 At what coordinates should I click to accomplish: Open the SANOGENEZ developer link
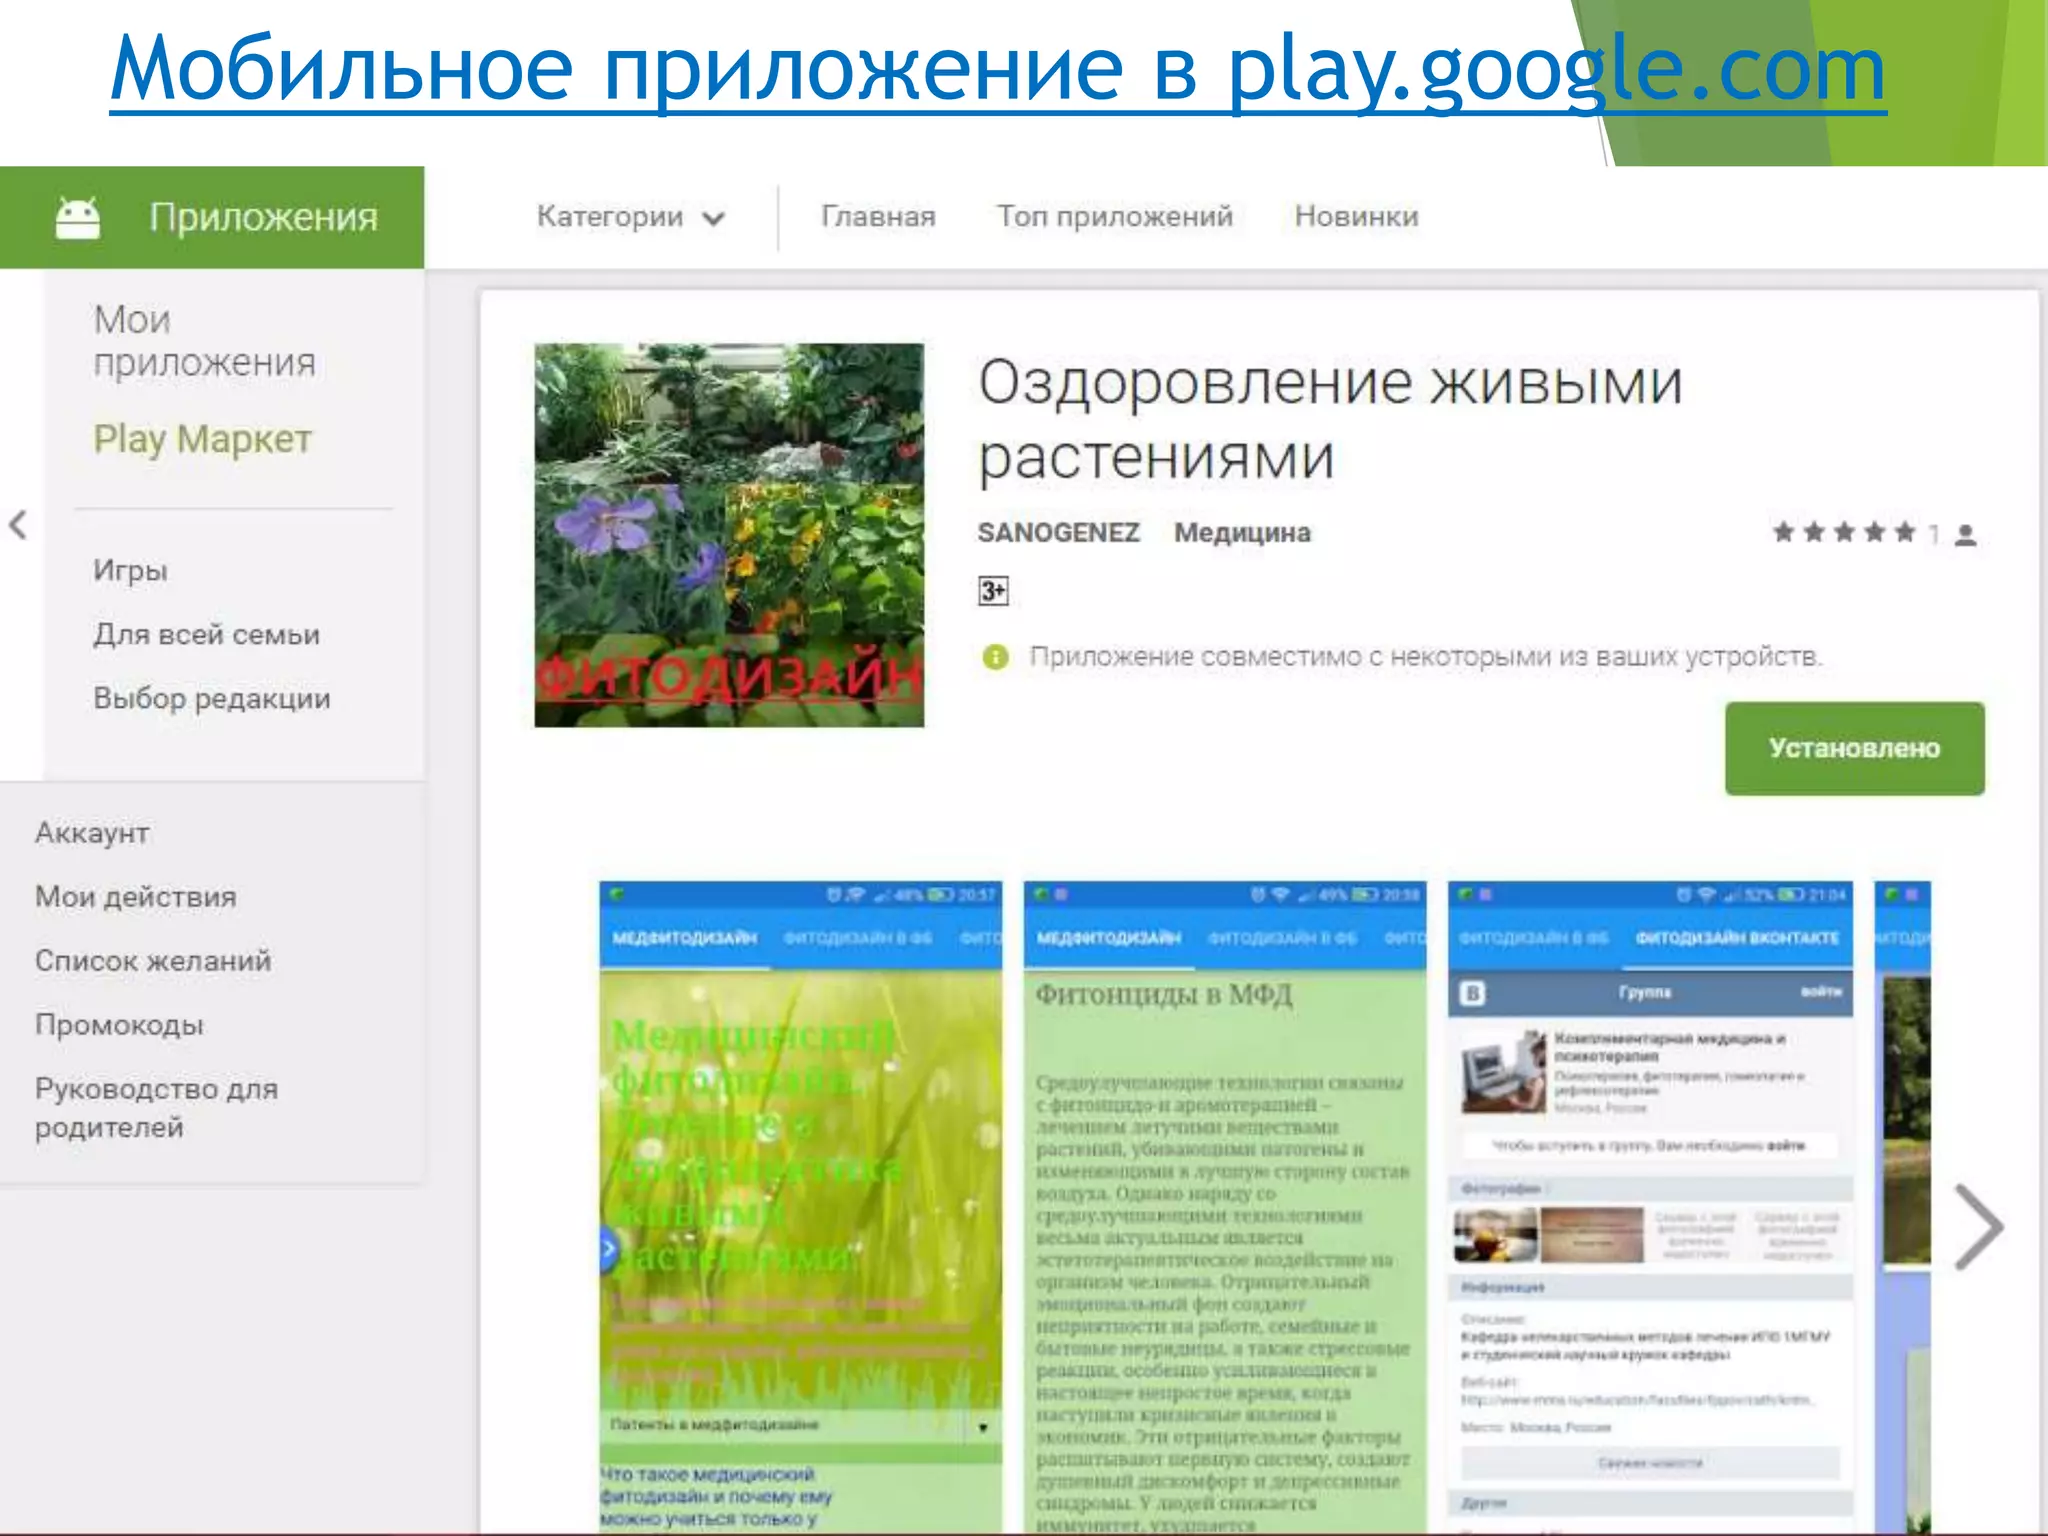tap(1059, 533)
